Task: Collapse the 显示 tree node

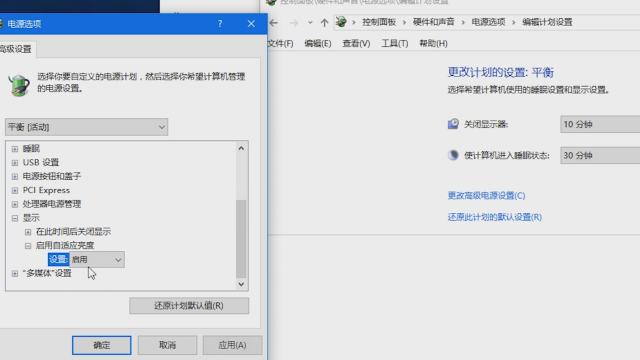Action: tap(15, 218)
